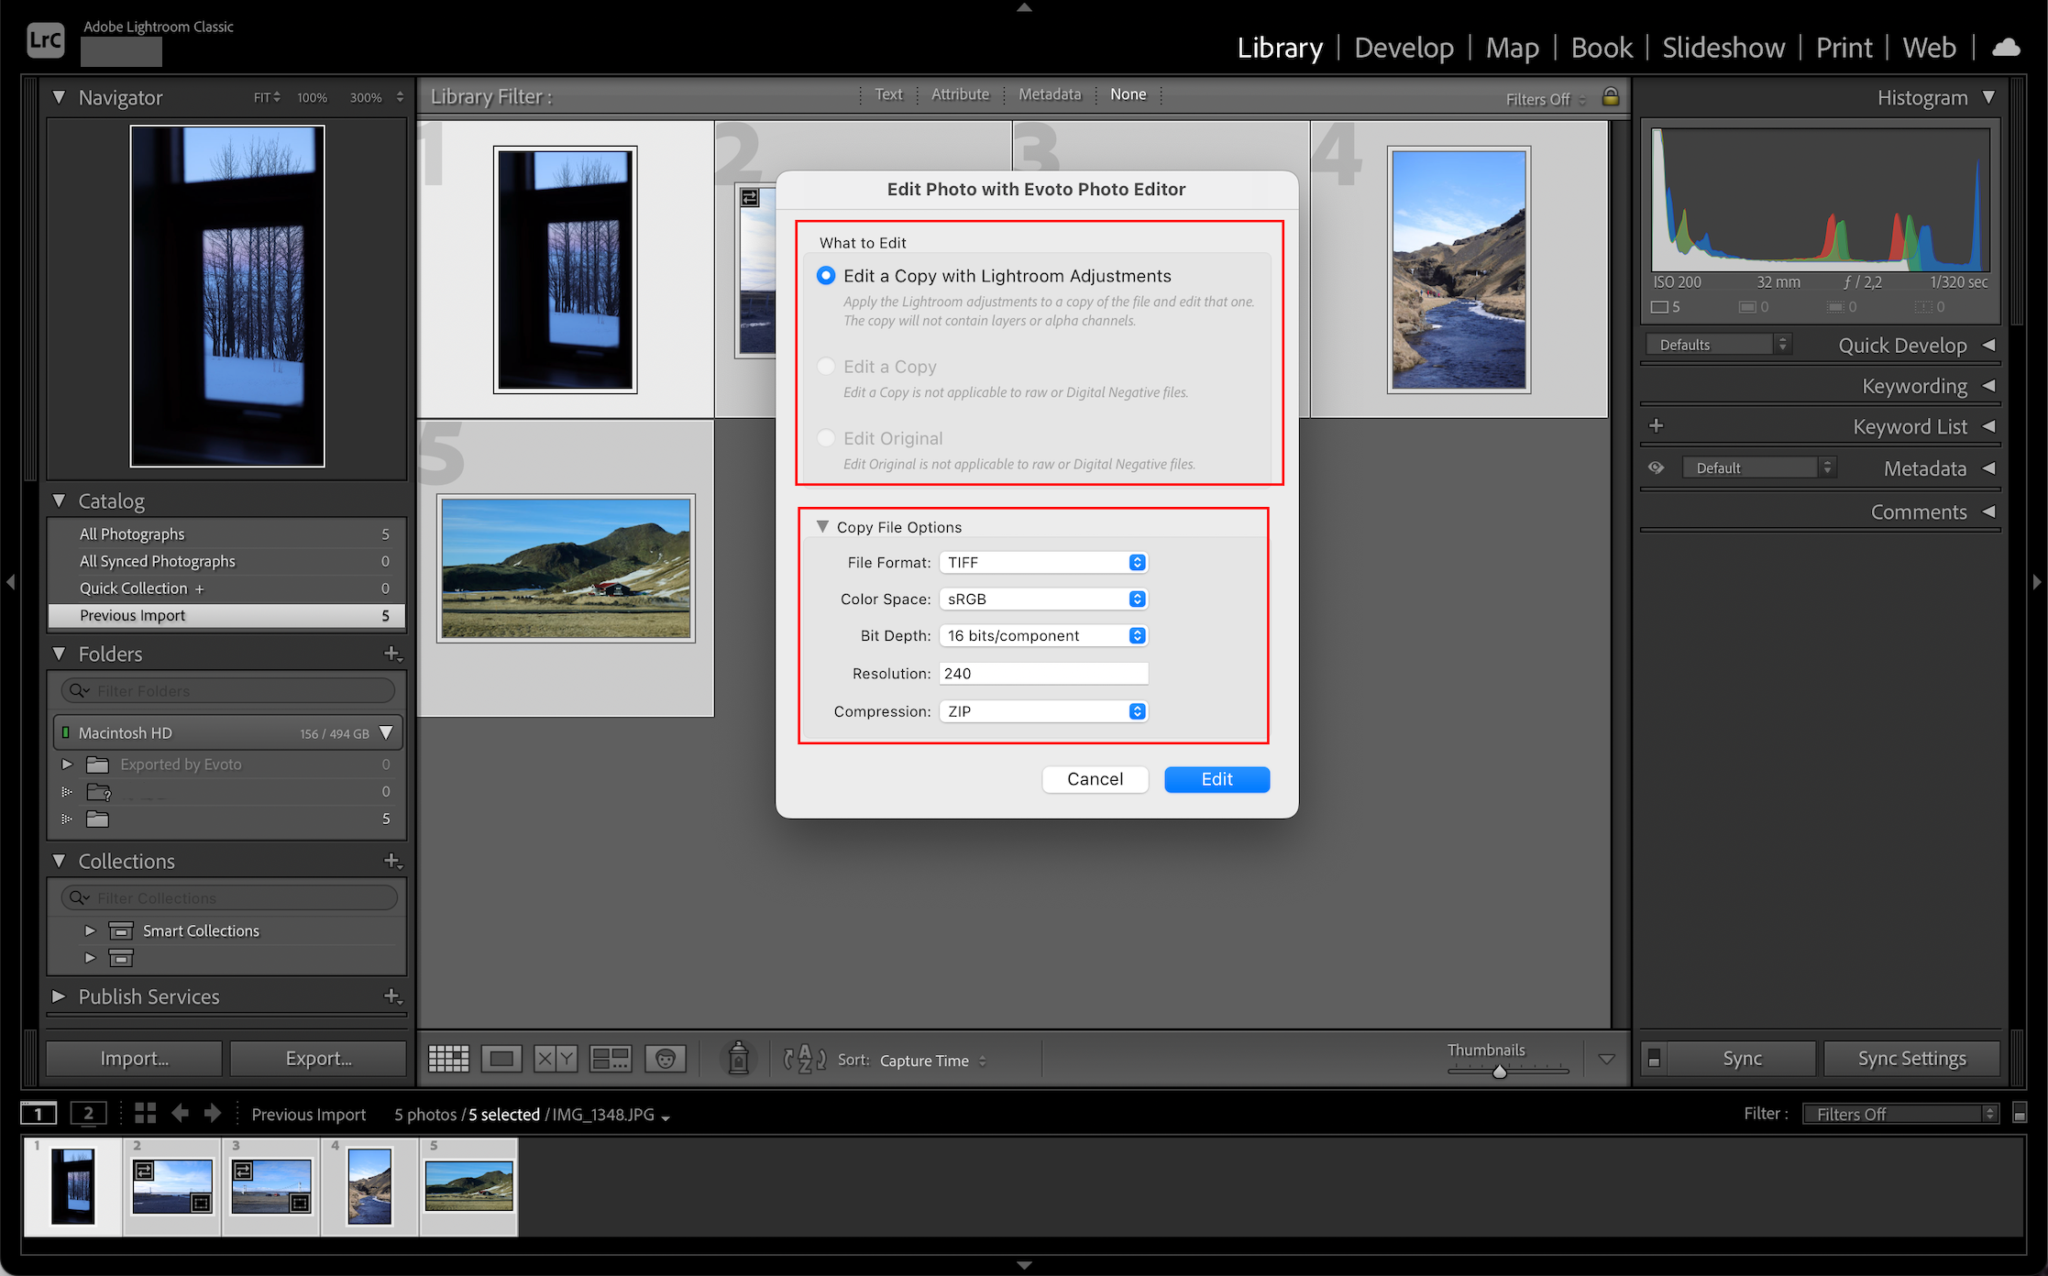The width and height of the screenshot is (2048, 1276).
Task: Open second window display 2
Action: 88,1114
